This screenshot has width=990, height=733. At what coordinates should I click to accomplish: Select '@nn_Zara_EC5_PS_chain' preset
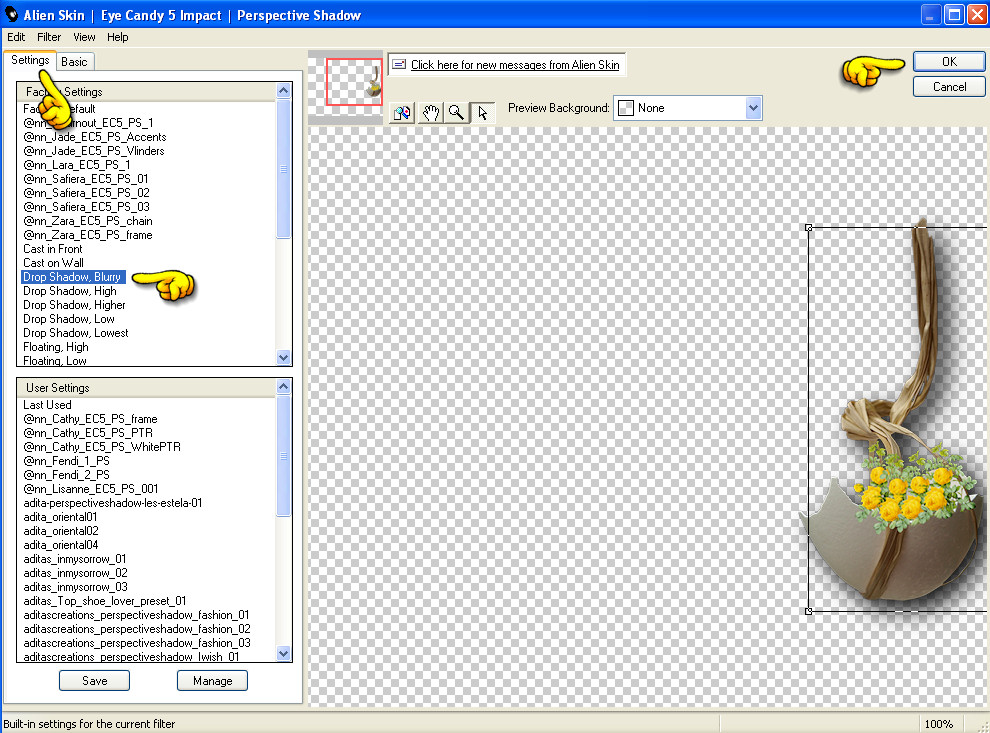(88, 221)
